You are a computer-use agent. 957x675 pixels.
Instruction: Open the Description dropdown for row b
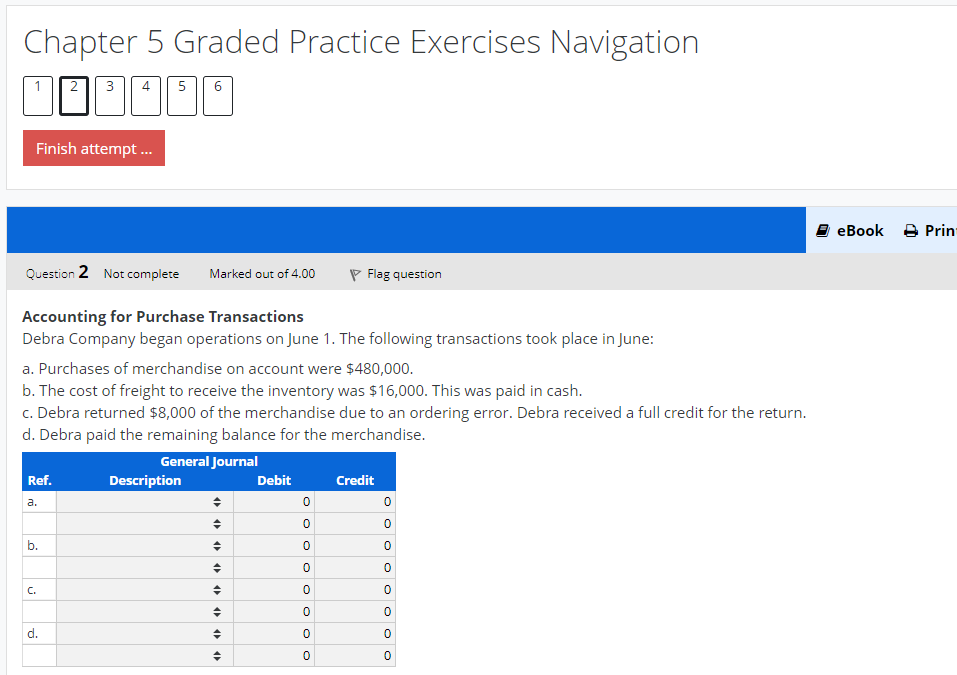[215, 545]
